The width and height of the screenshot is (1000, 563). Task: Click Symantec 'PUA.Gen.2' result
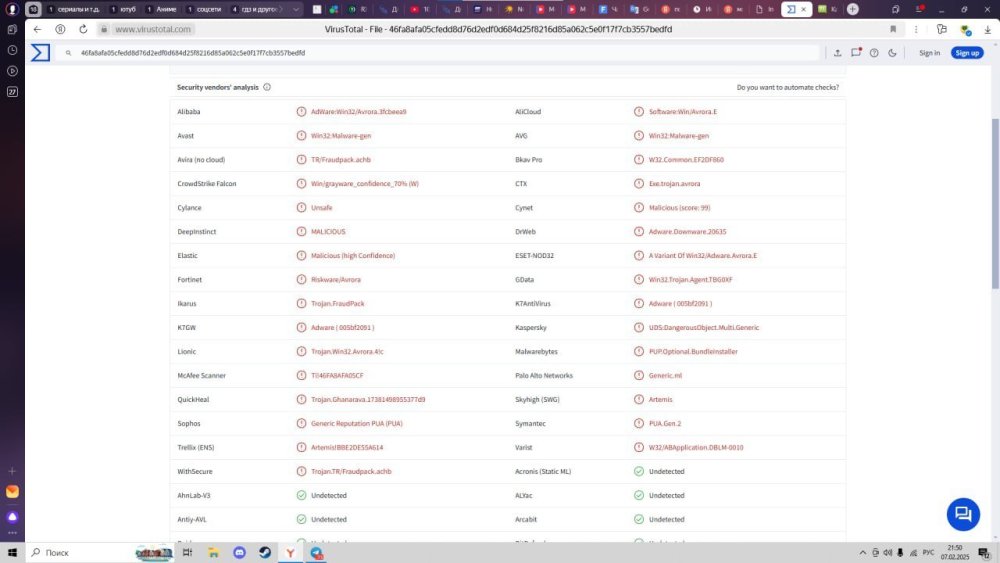point(665,423)
